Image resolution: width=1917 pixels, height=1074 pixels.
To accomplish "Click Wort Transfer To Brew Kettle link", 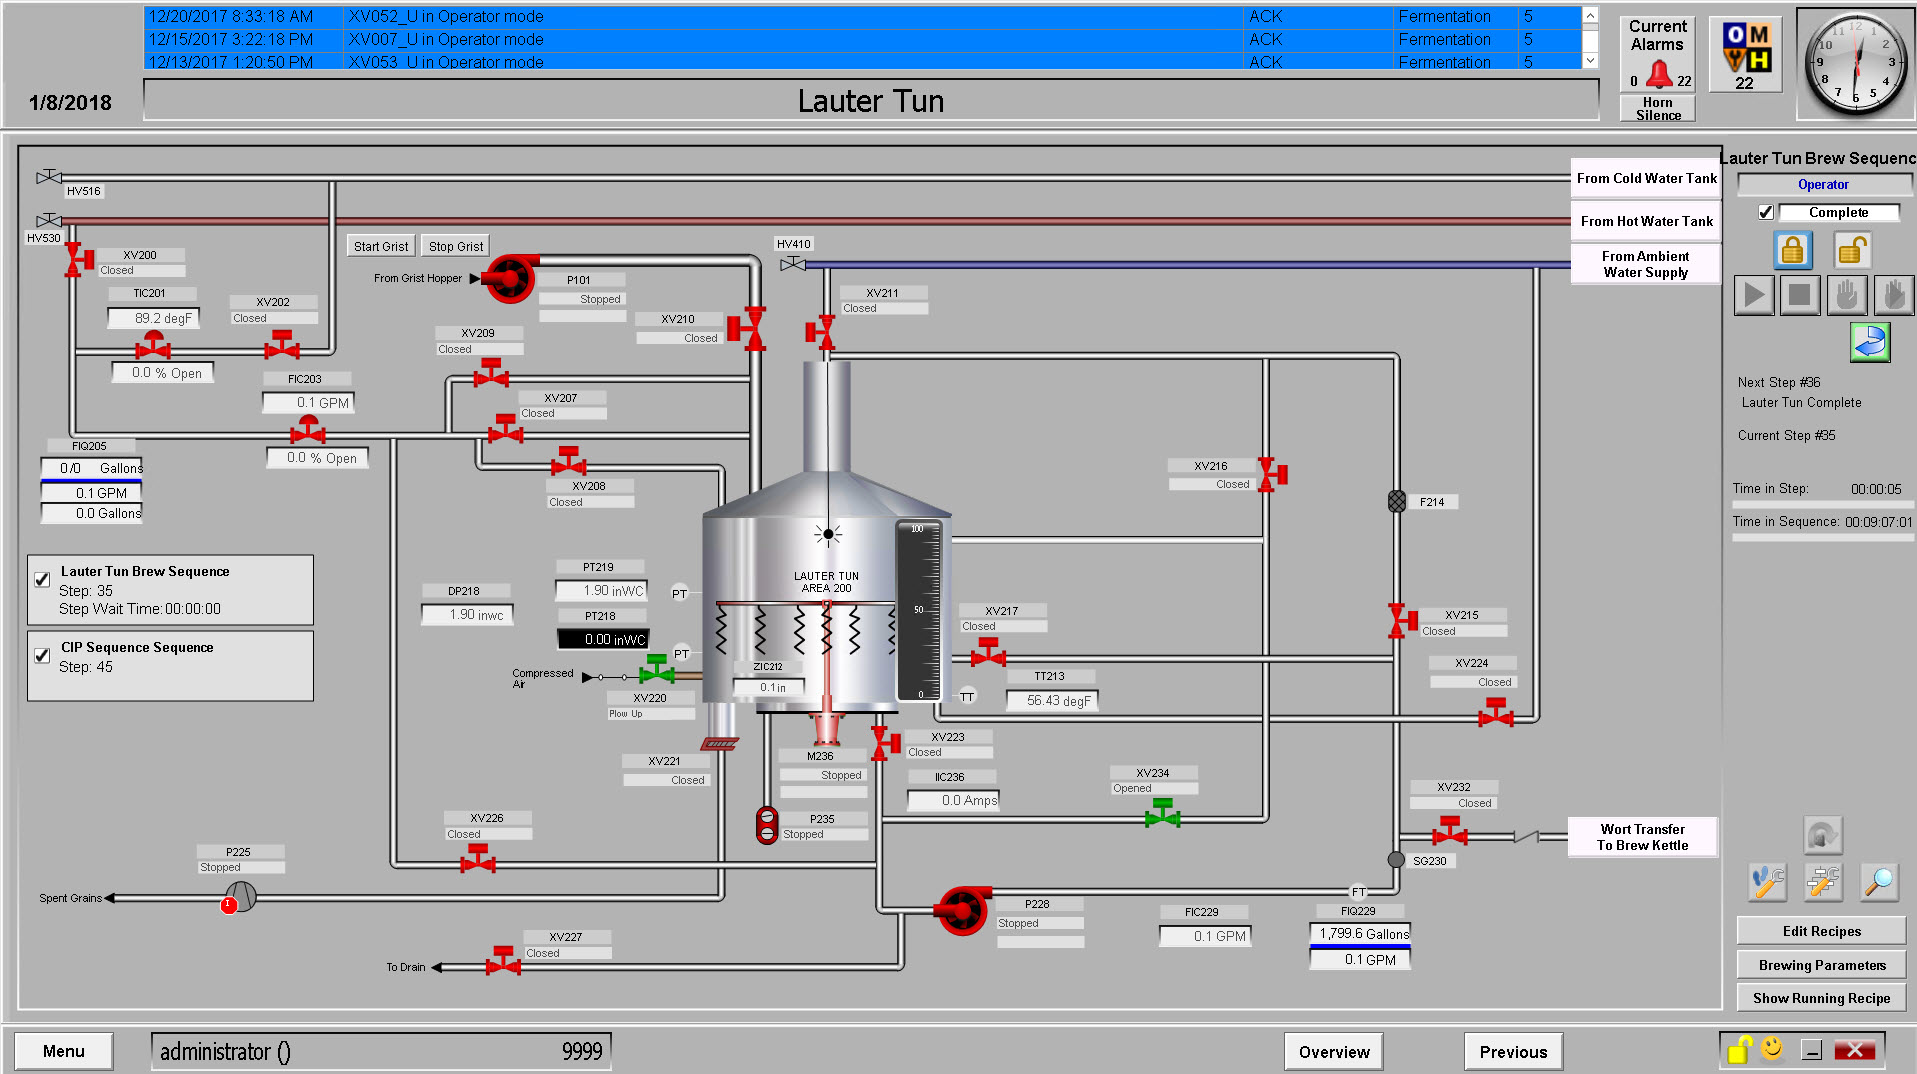I will pyautogui.click(x=1643, y=837).
